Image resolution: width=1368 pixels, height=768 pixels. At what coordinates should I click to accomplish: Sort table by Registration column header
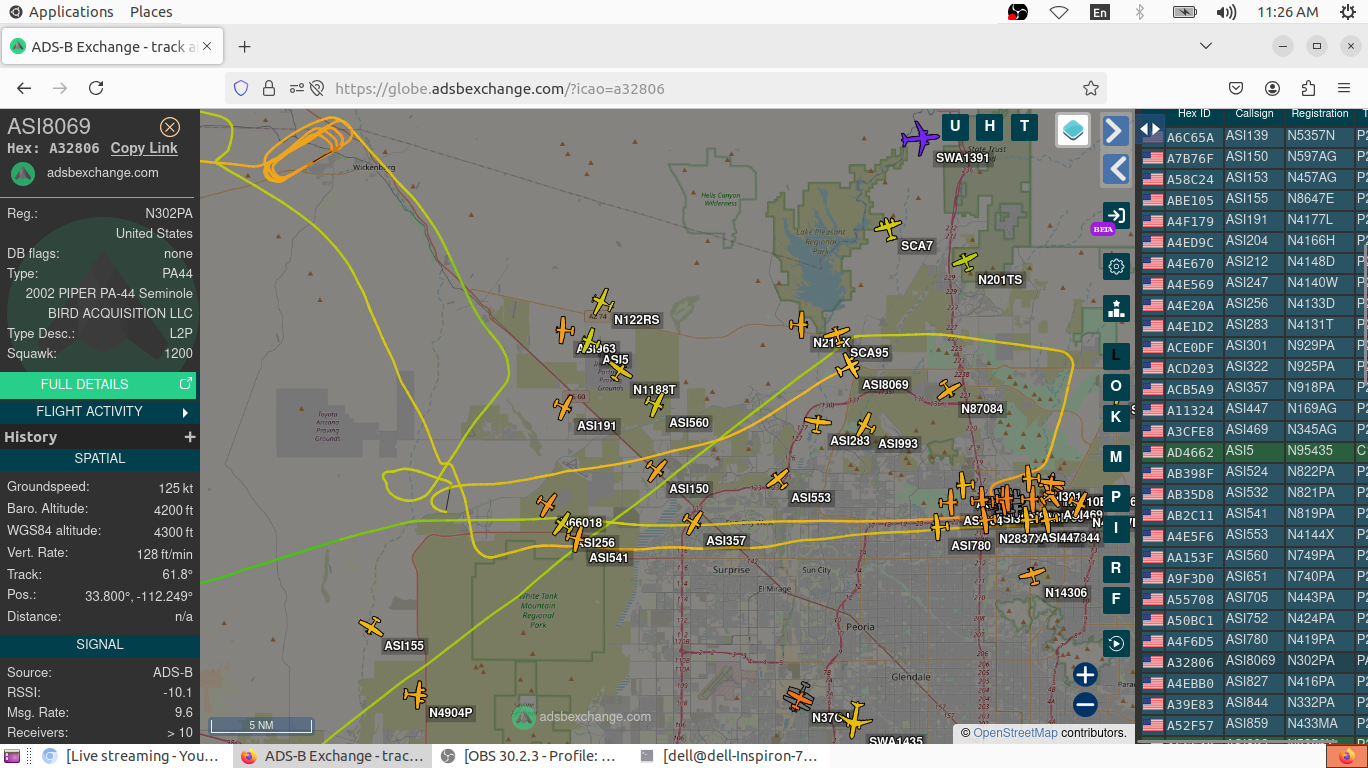coord(1320,114)
